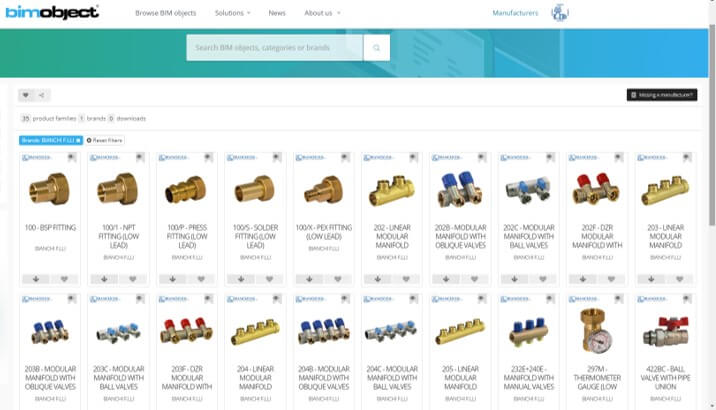Expand the About us dropdown menu
Screen dimensions: 716x410
tap(322, 13)
